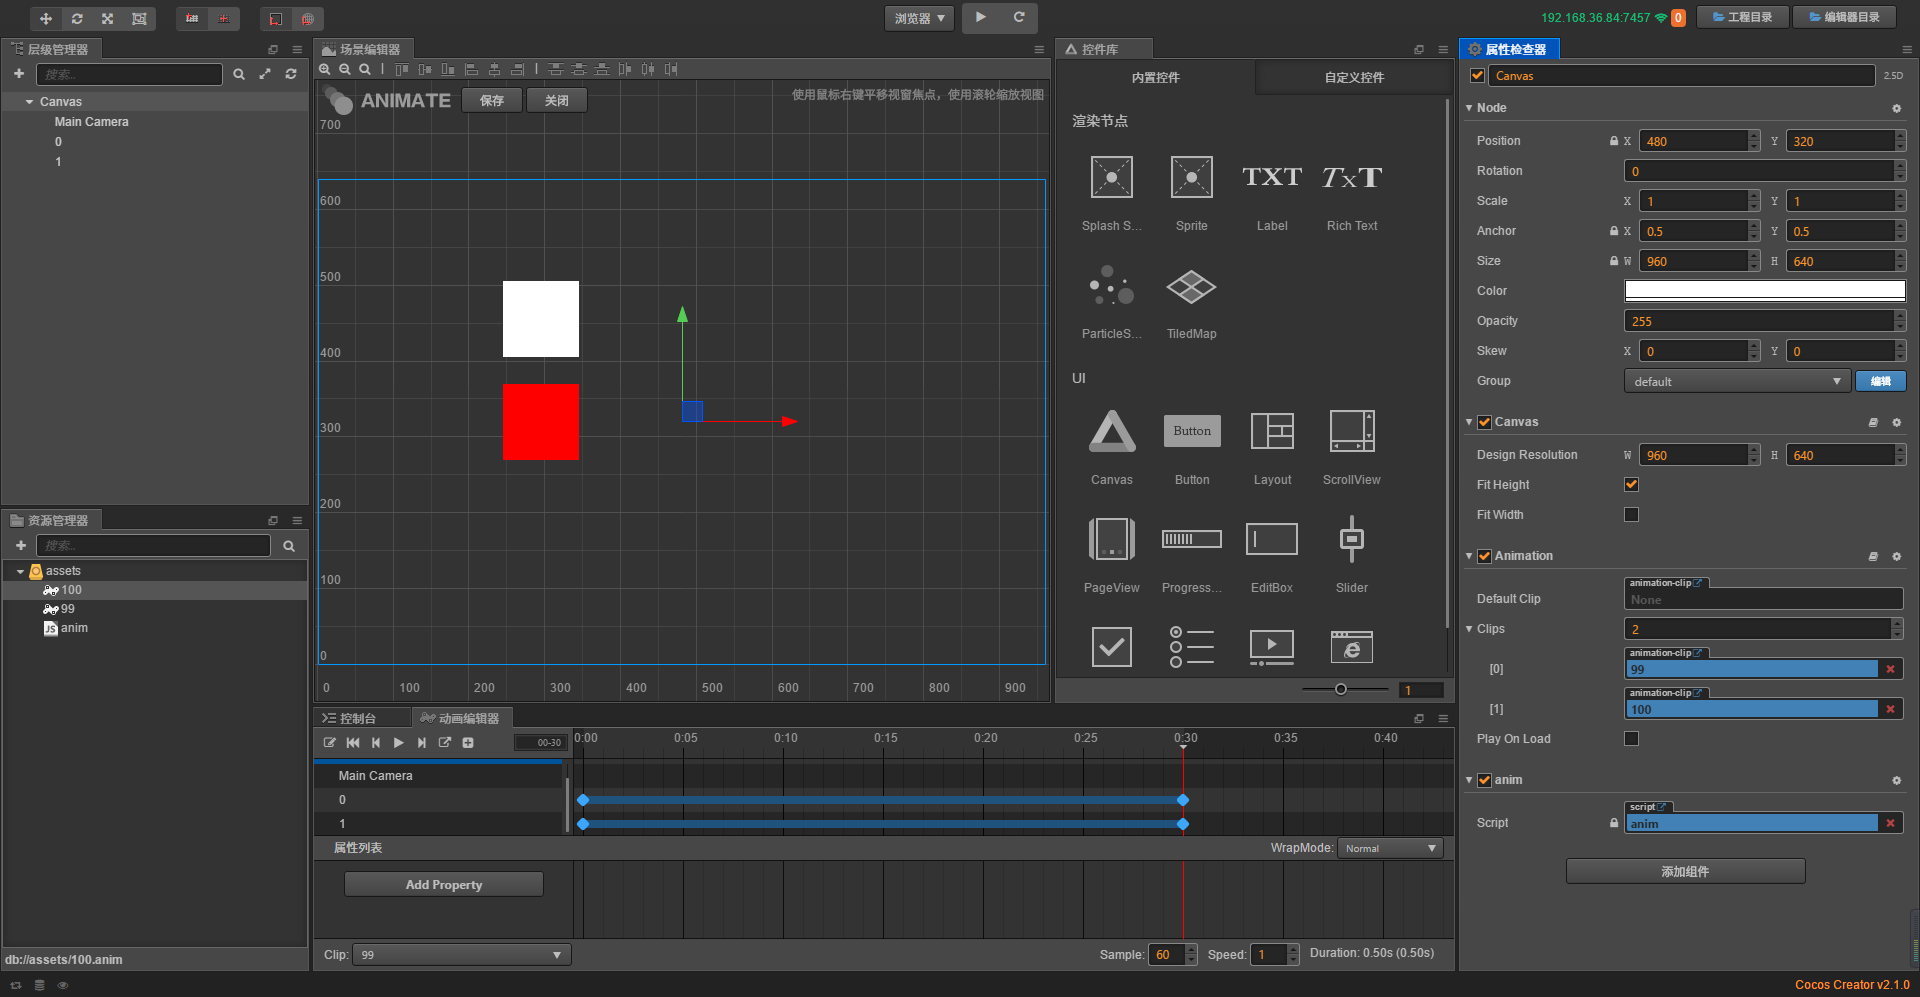The image size is (1920, 997).
Task: Click the 保存 button beside ANIMATE
Action: coord(492,101)
